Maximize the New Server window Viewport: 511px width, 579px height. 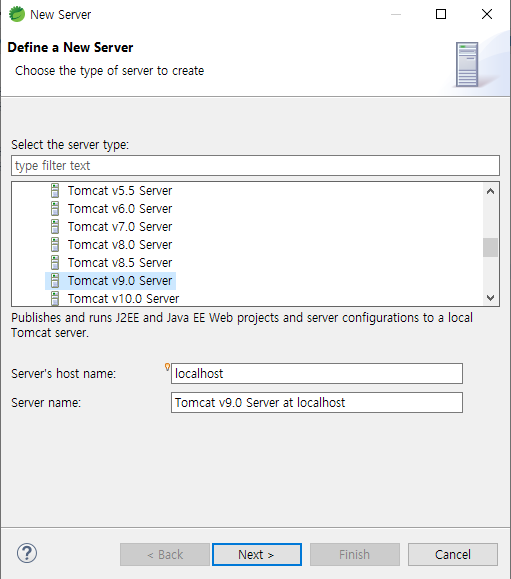coord(441,14)
